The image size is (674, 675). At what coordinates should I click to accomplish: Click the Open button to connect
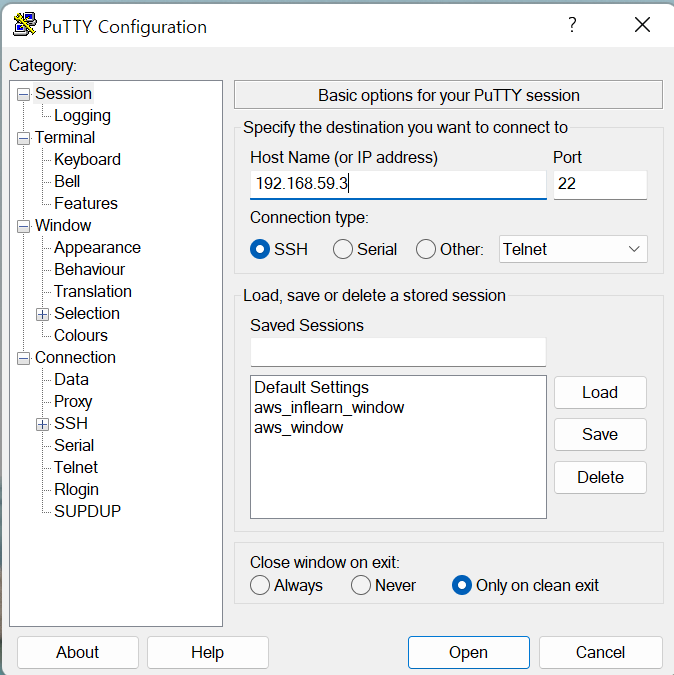[469, 653]
